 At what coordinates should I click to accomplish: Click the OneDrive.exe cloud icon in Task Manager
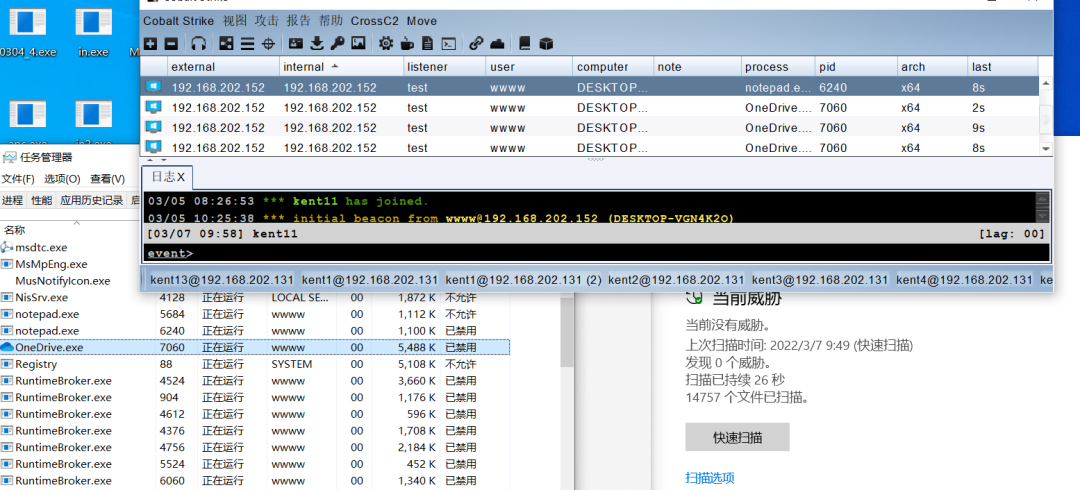click(7, 347)
